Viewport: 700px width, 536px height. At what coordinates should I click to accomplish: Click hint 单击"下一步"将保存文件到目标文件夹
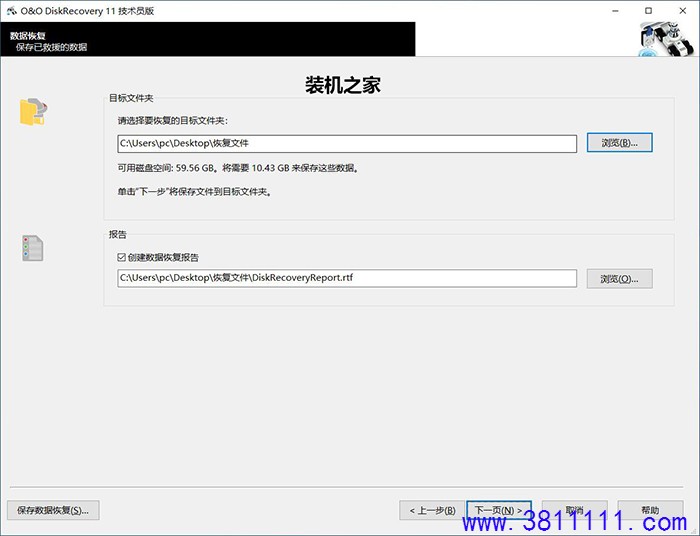click(x=195, y=192)
